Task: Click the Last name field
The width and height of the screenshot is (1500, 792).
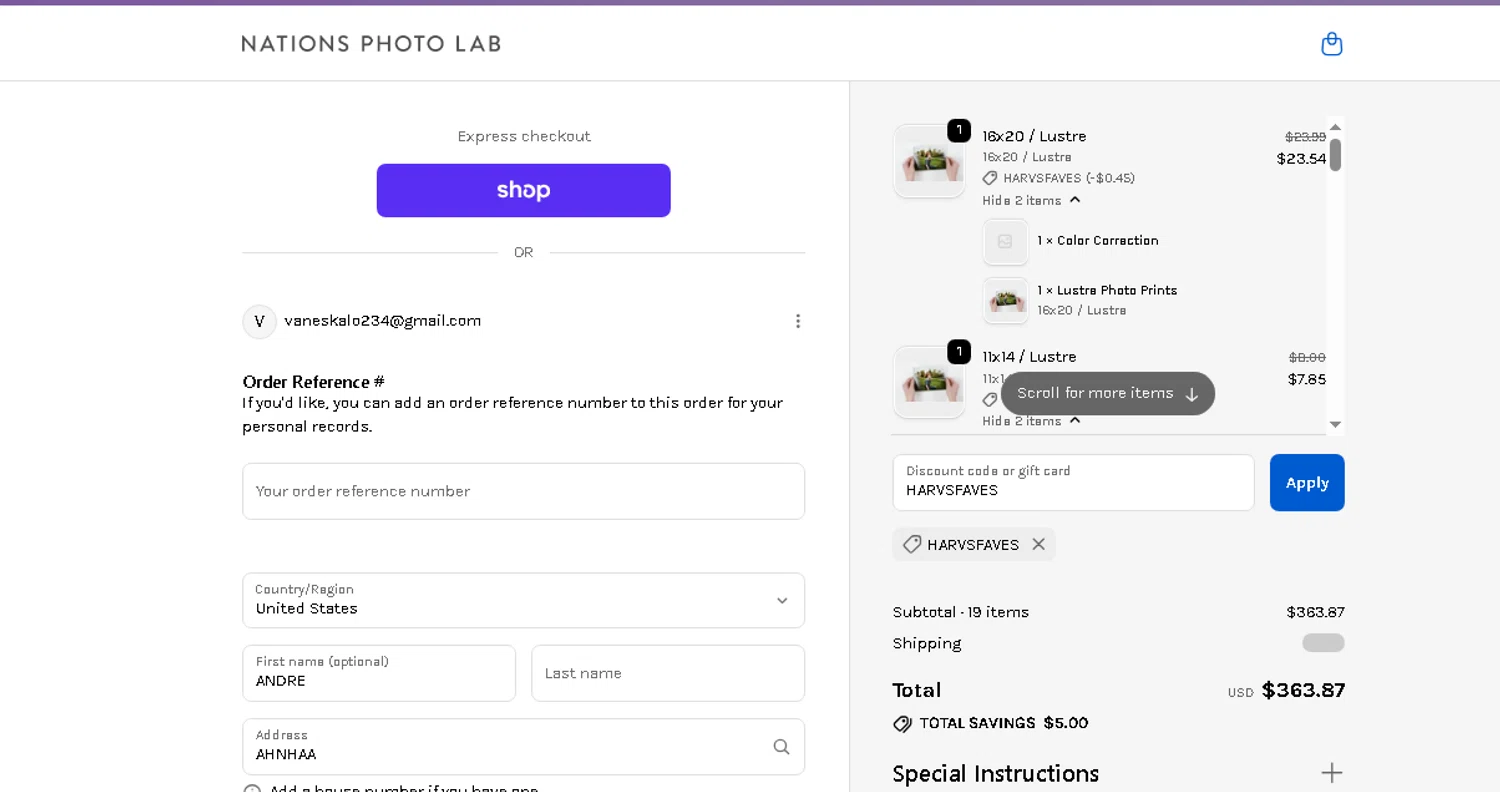Action: click(668, 673)
